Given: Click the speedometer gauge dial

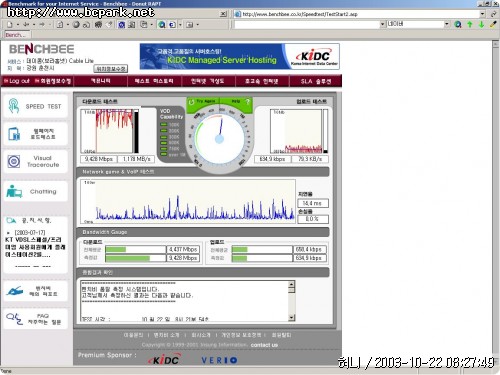Looking at the screenshot, I should pyautogui.click(x=219, y=139).
